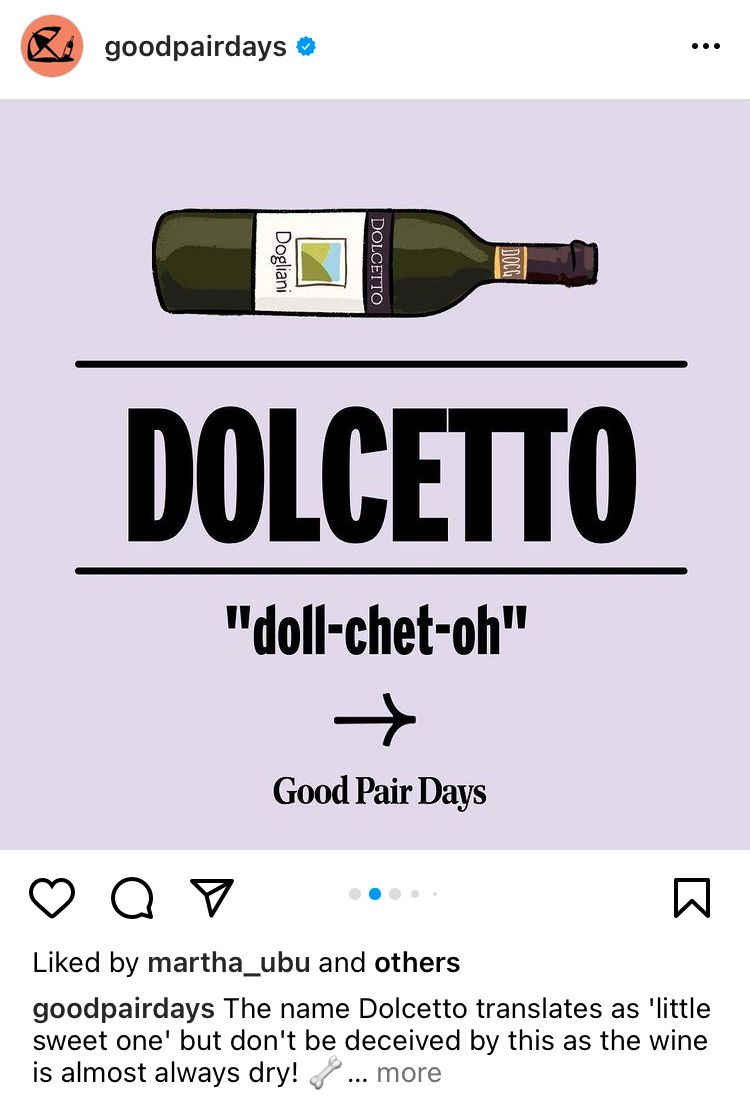Open martha_ubu profile from likes
Viewport: 750px width, 1098px height.
coord(229,963)
